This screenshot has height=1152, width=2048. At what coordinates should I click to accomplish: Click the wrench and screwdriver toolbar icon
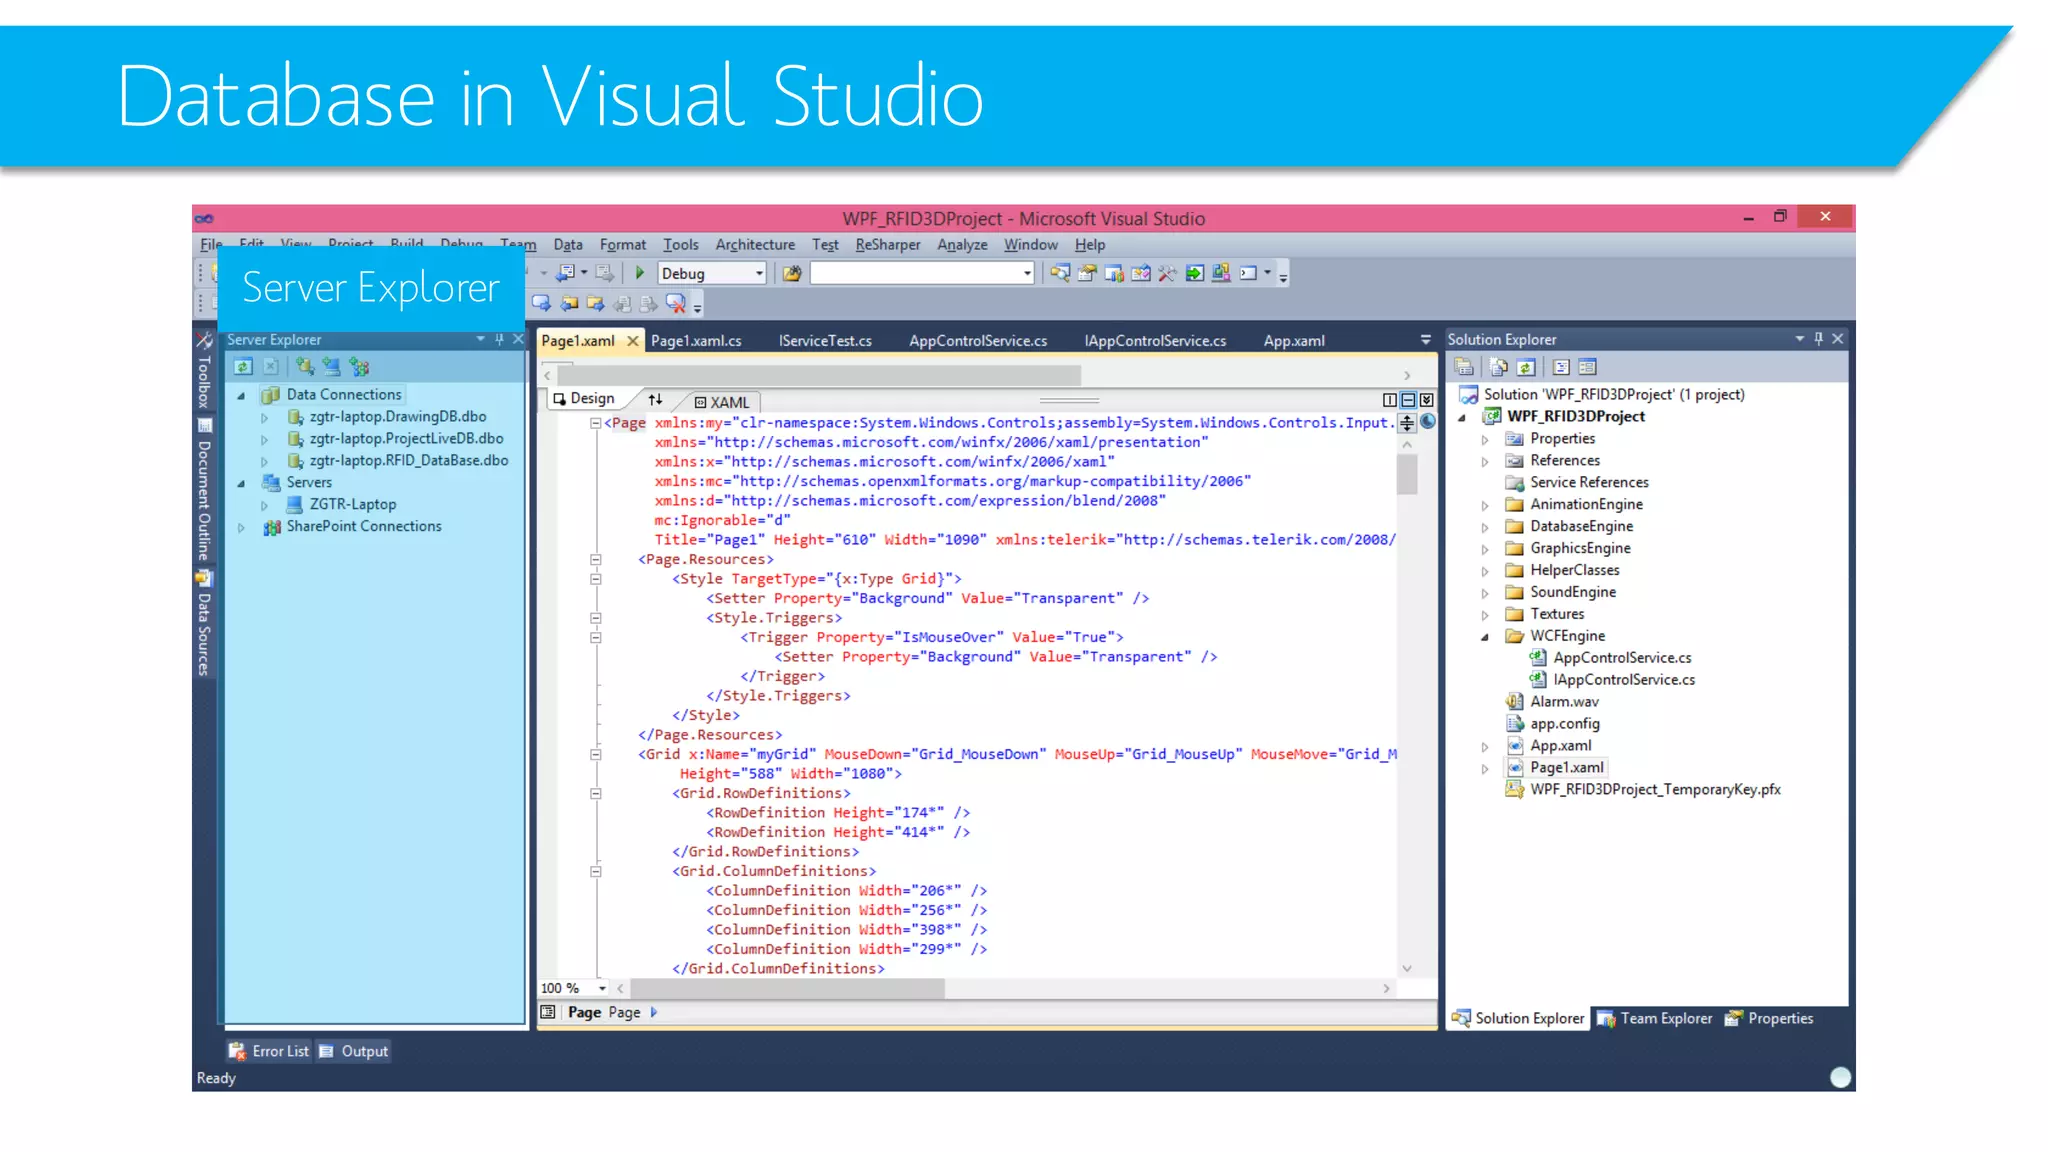pos(1167,273)
